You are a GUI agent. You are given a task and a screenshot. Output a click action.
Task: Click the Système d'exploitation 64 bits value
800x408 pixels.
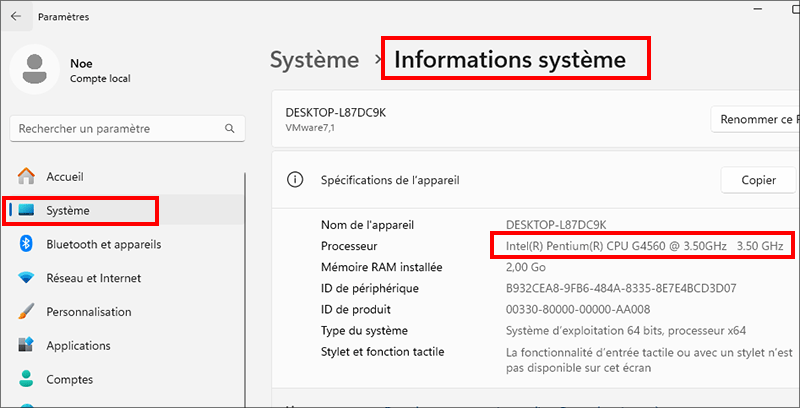click(x=626, y=330)
